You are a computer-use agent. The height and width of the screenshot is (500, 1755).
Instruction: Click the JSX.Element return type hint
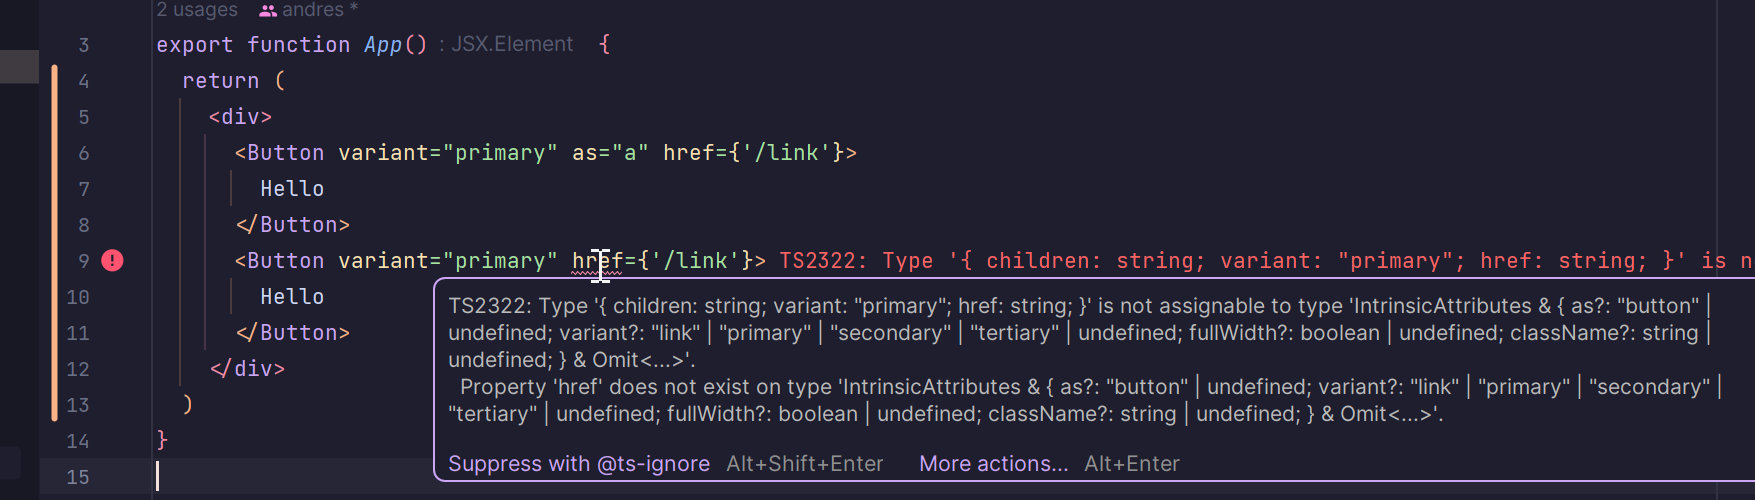[x=511, y=44]
